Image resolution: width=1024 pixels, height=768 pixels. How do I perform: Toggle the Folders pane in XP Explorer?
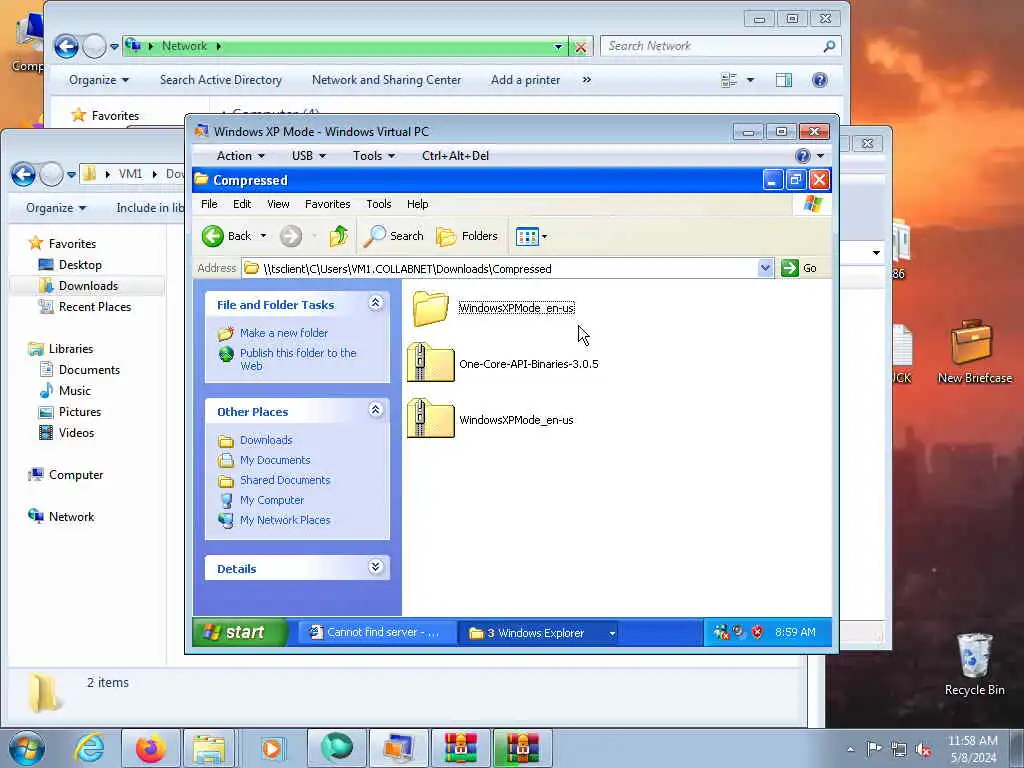point(467,236)
